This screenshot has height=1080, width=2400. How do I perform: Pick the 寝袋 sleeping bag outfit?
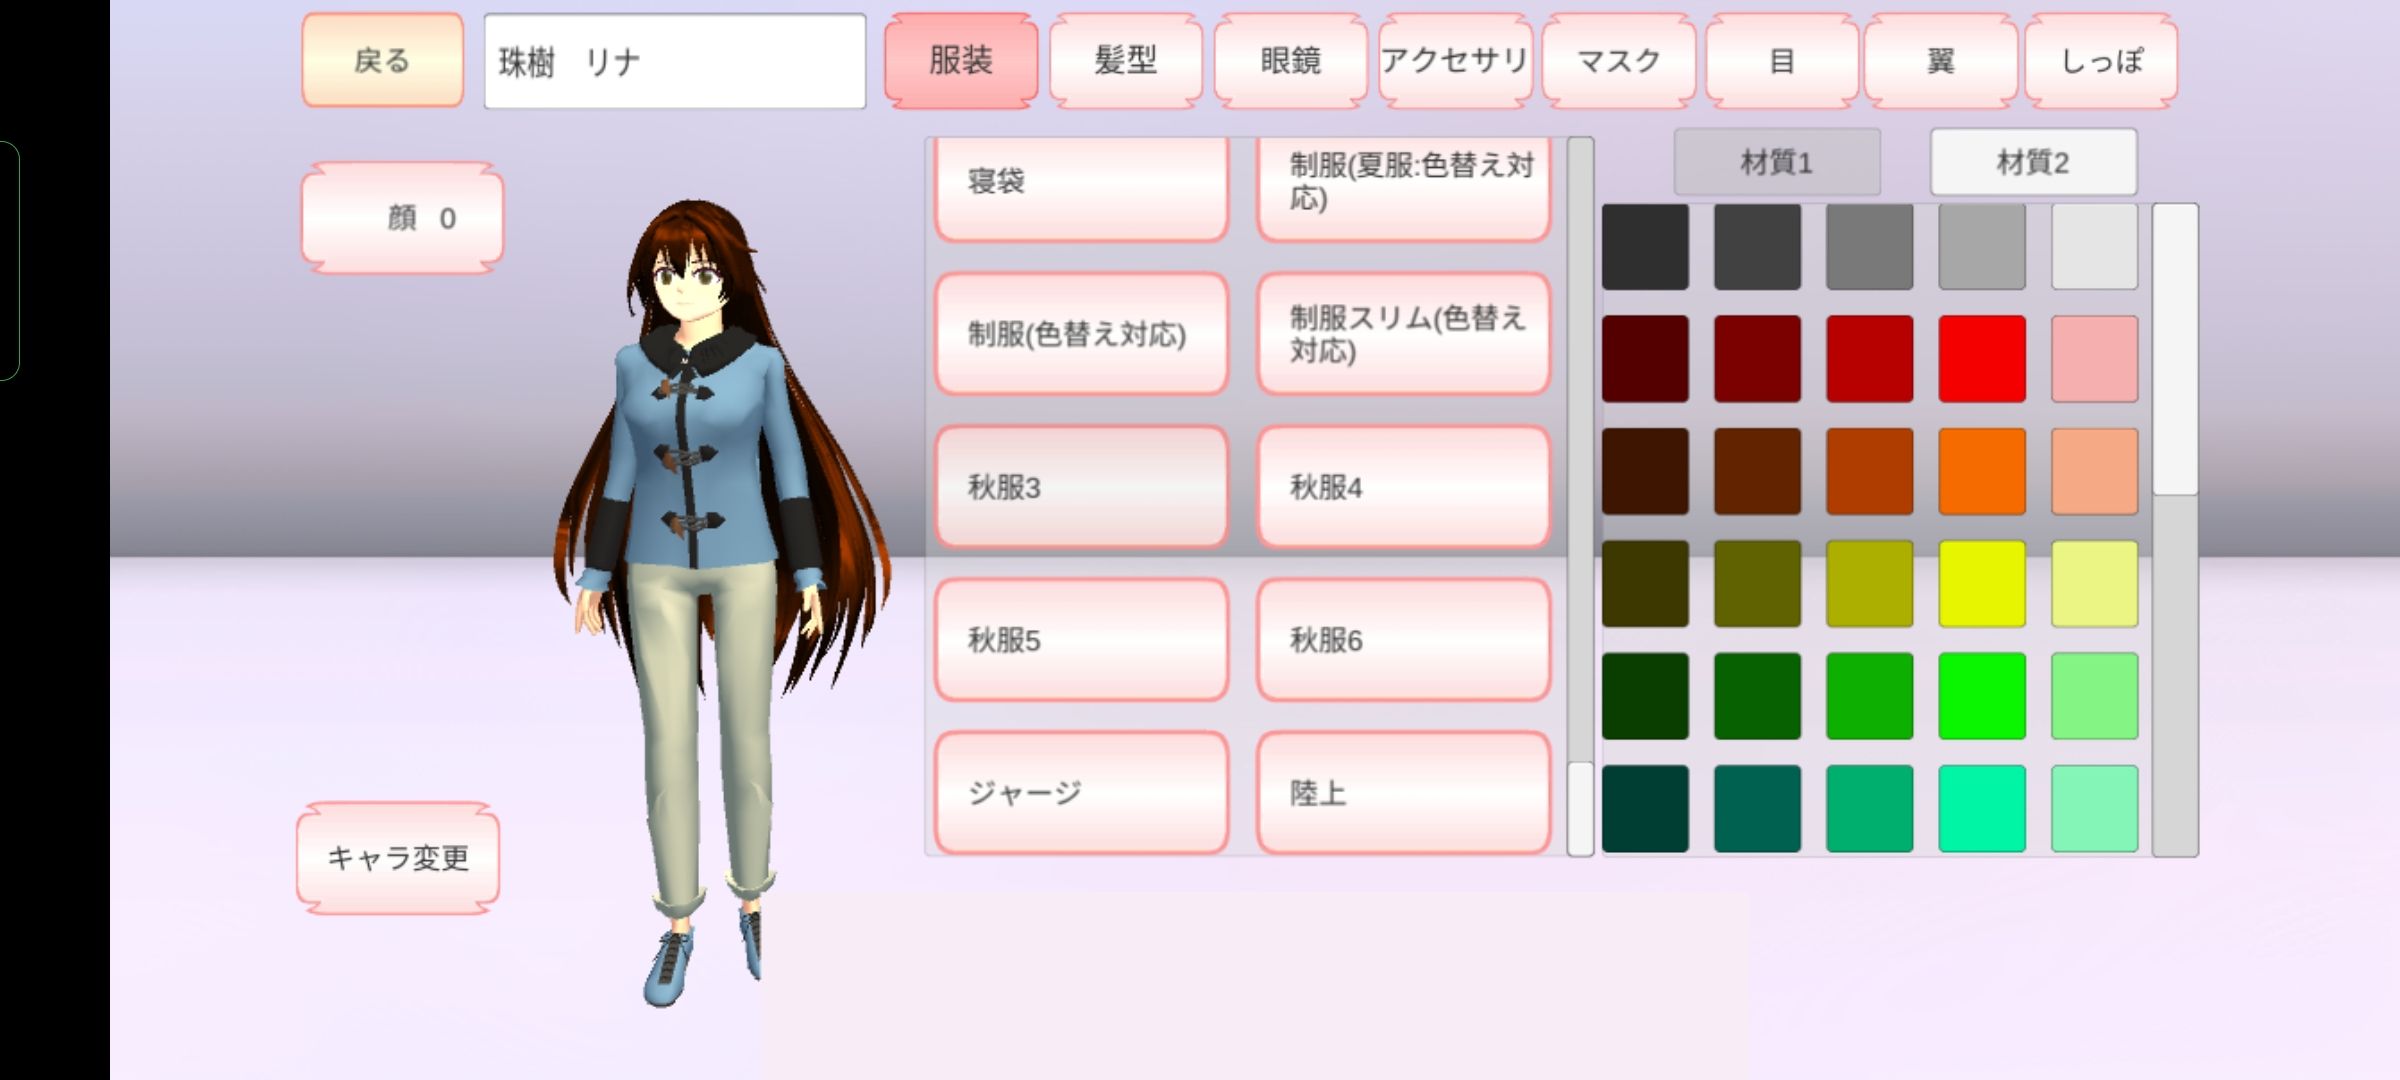click(x=1081, y=185)
